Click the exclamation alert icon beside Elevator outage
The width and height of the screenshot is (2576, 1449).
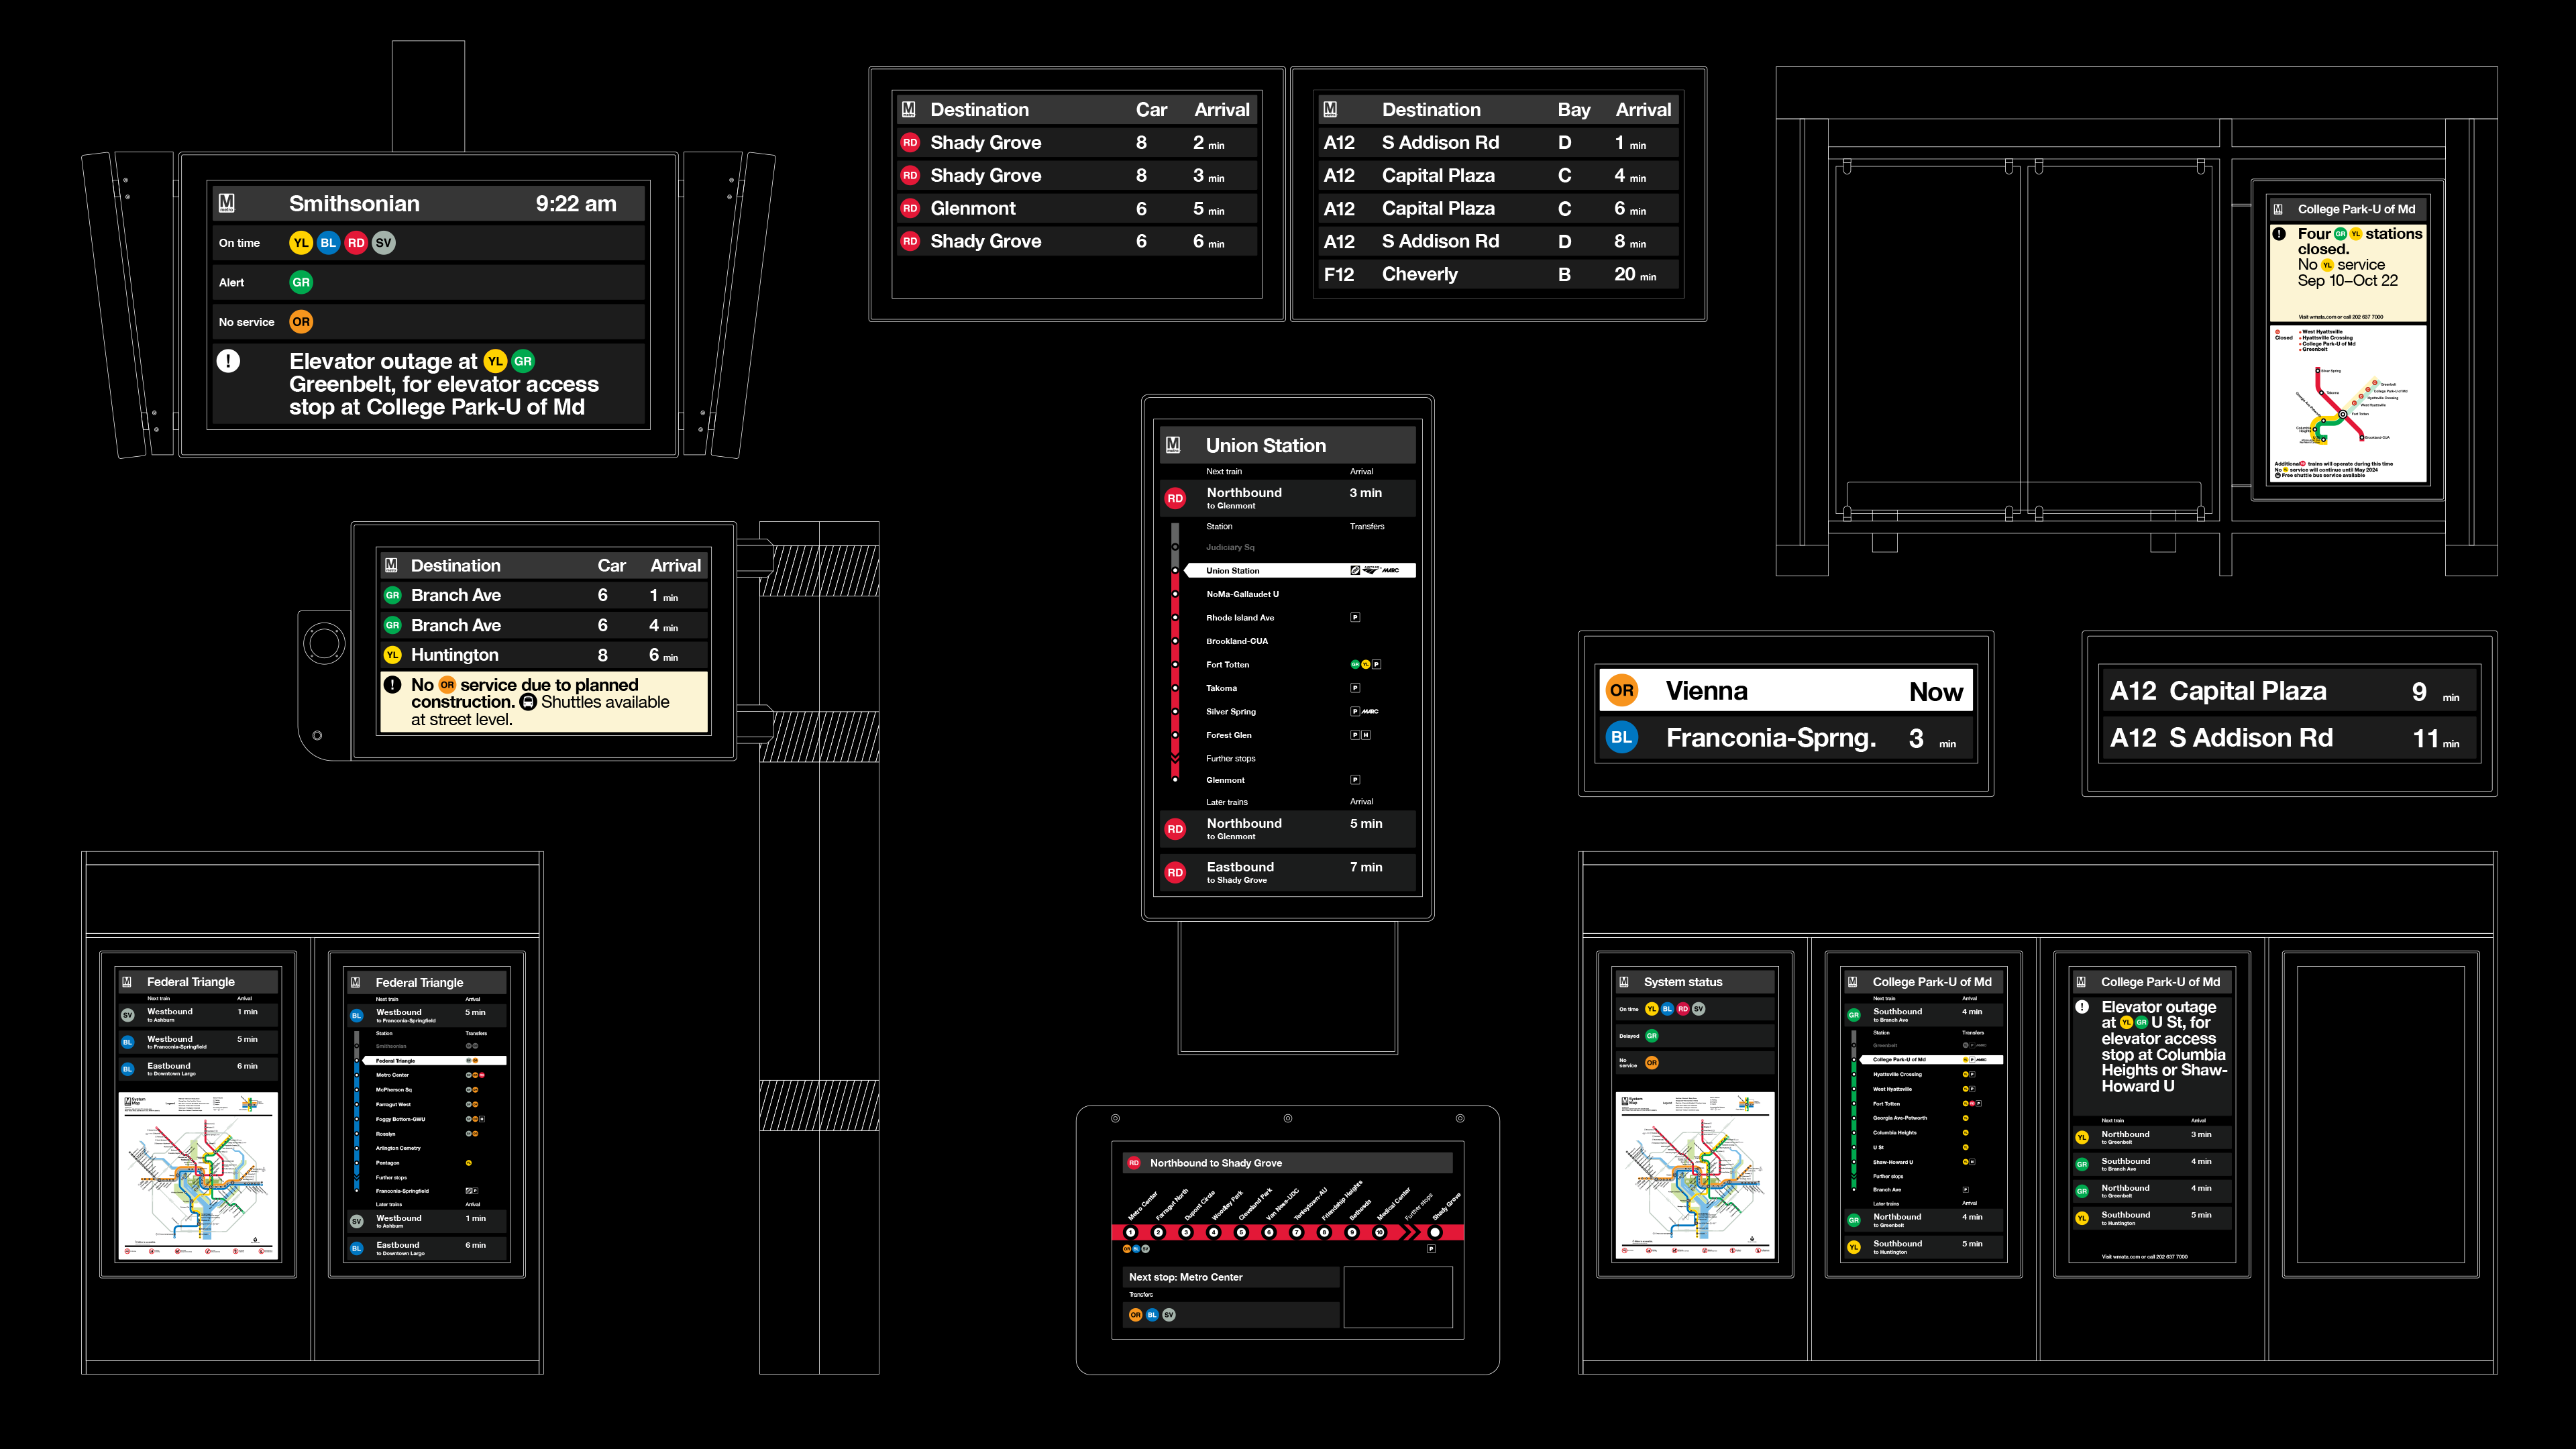[x=228, y=361]
